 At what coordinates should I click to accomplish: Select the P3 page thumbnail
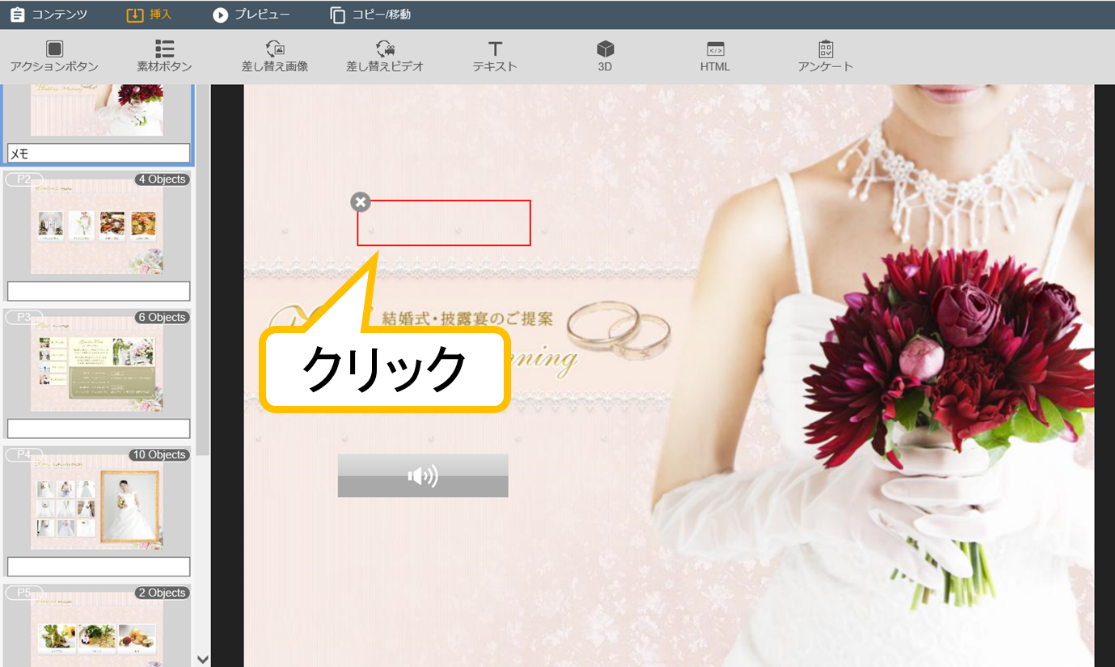coord(97,366)
